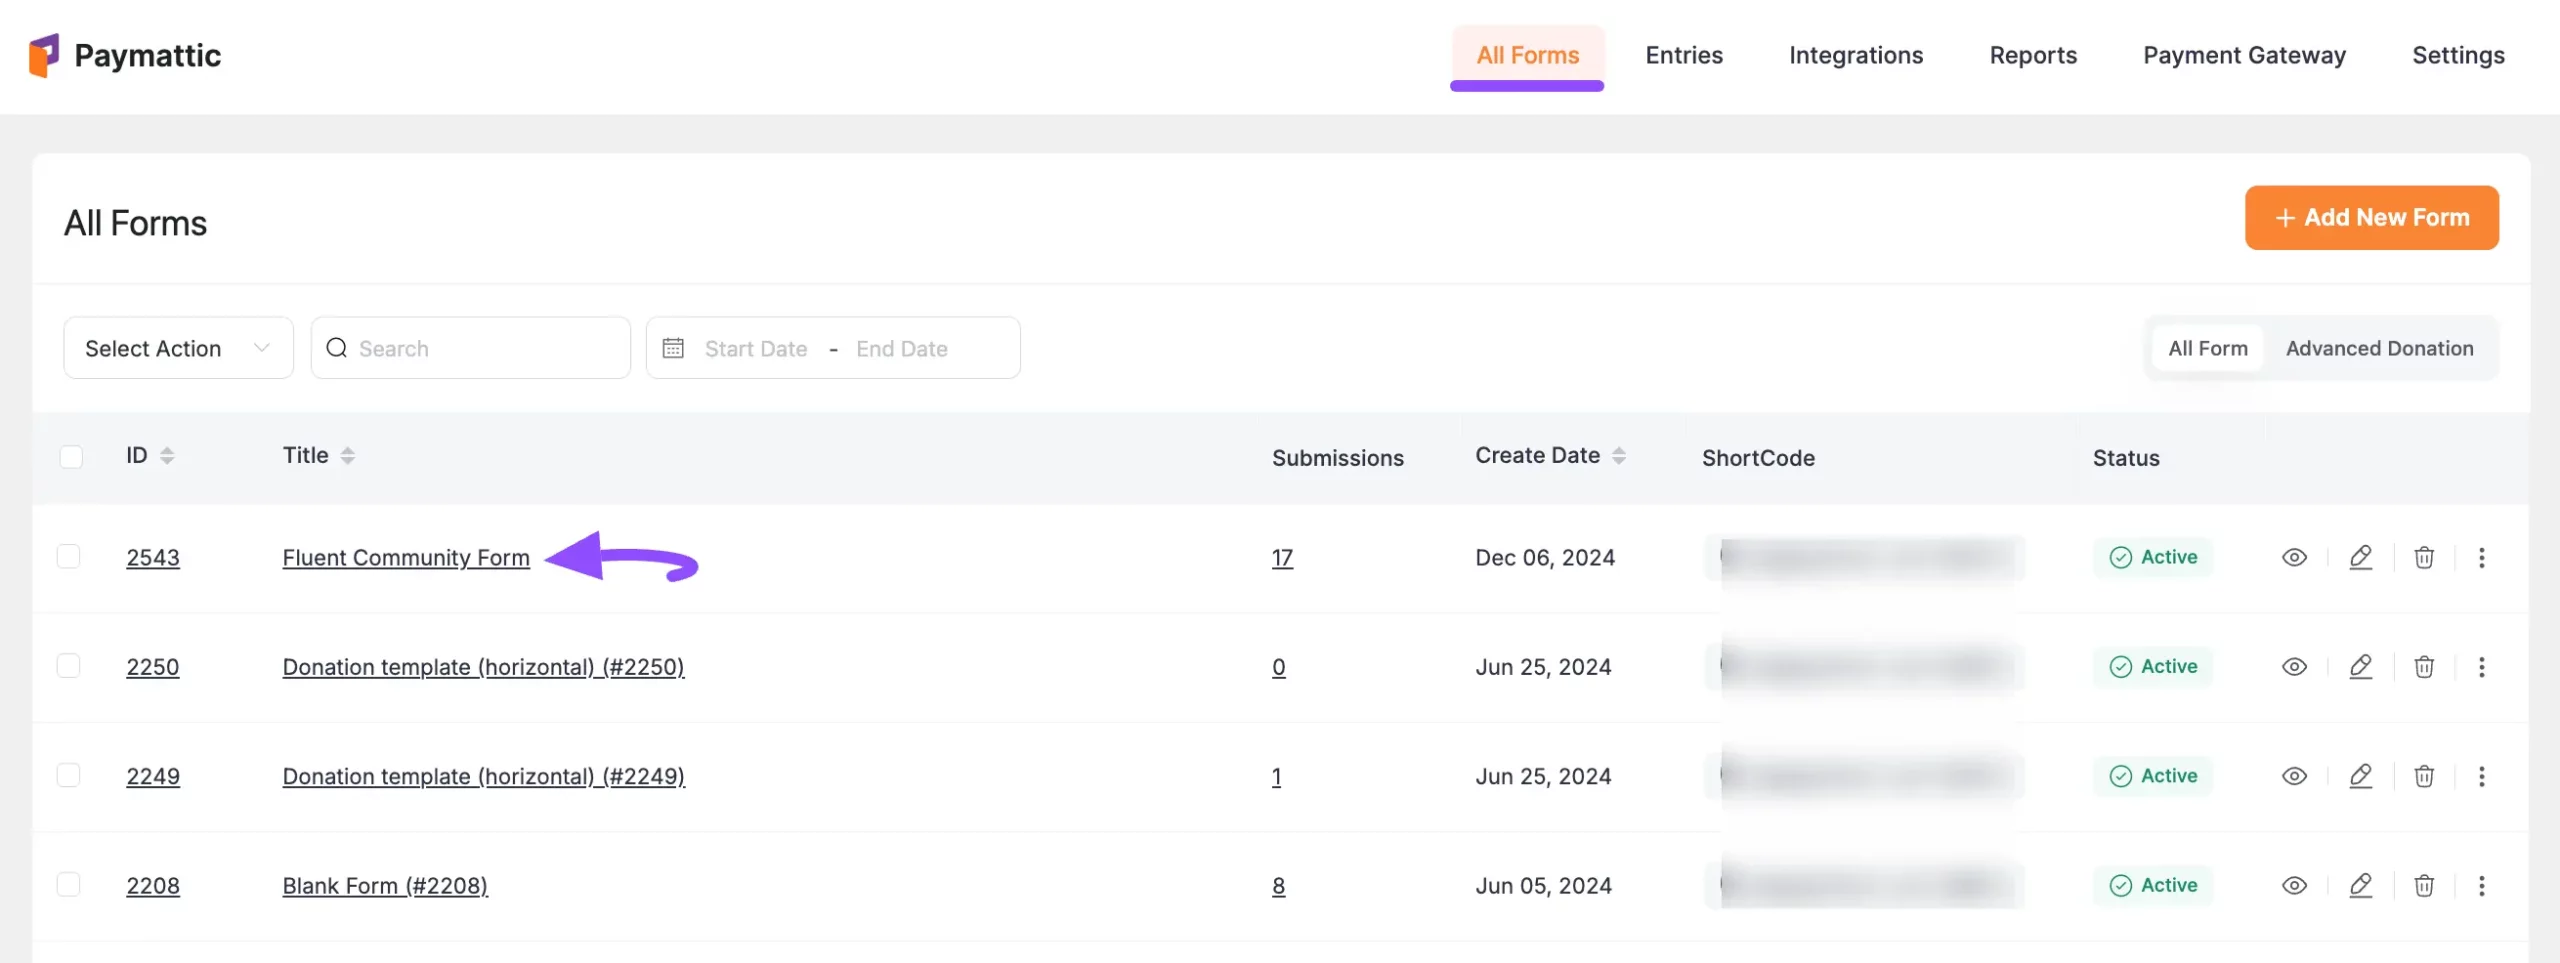Open the Integrations tab

pyautogui.click(x=1856, y=56)
